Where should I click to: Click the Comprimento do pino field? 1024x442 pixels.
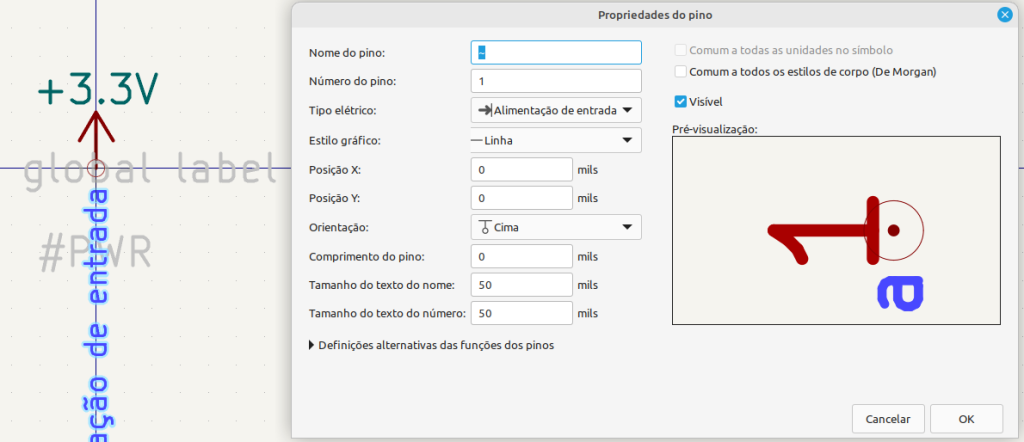[x=522, y=257]
